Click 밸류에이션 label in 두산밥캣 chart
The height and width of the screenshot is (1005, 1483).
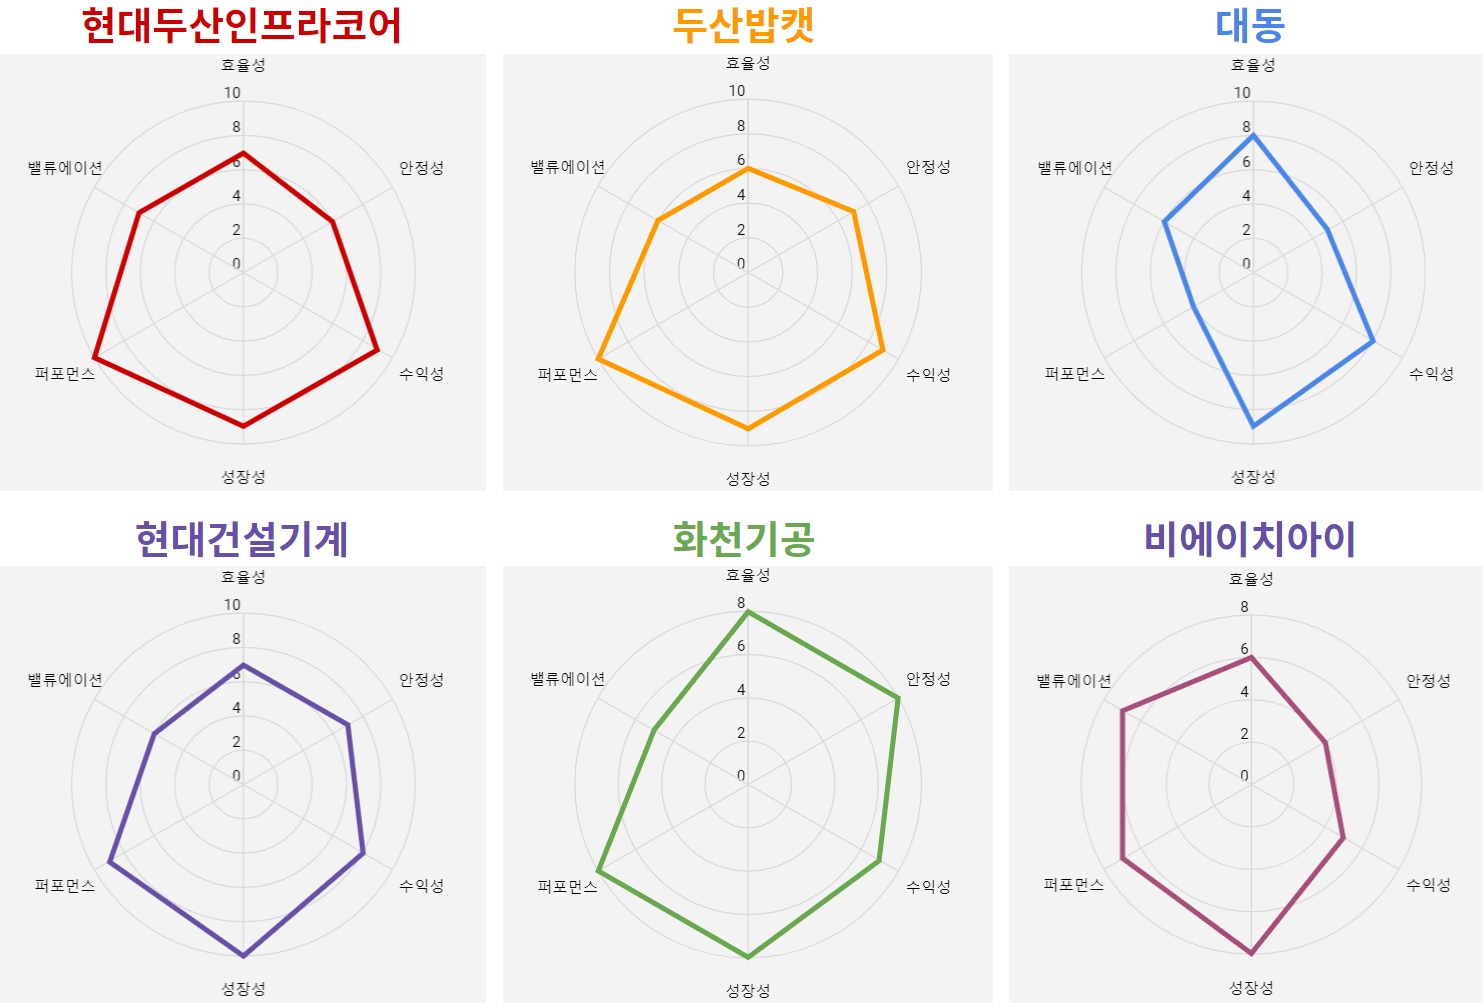(x=568, y=167)
